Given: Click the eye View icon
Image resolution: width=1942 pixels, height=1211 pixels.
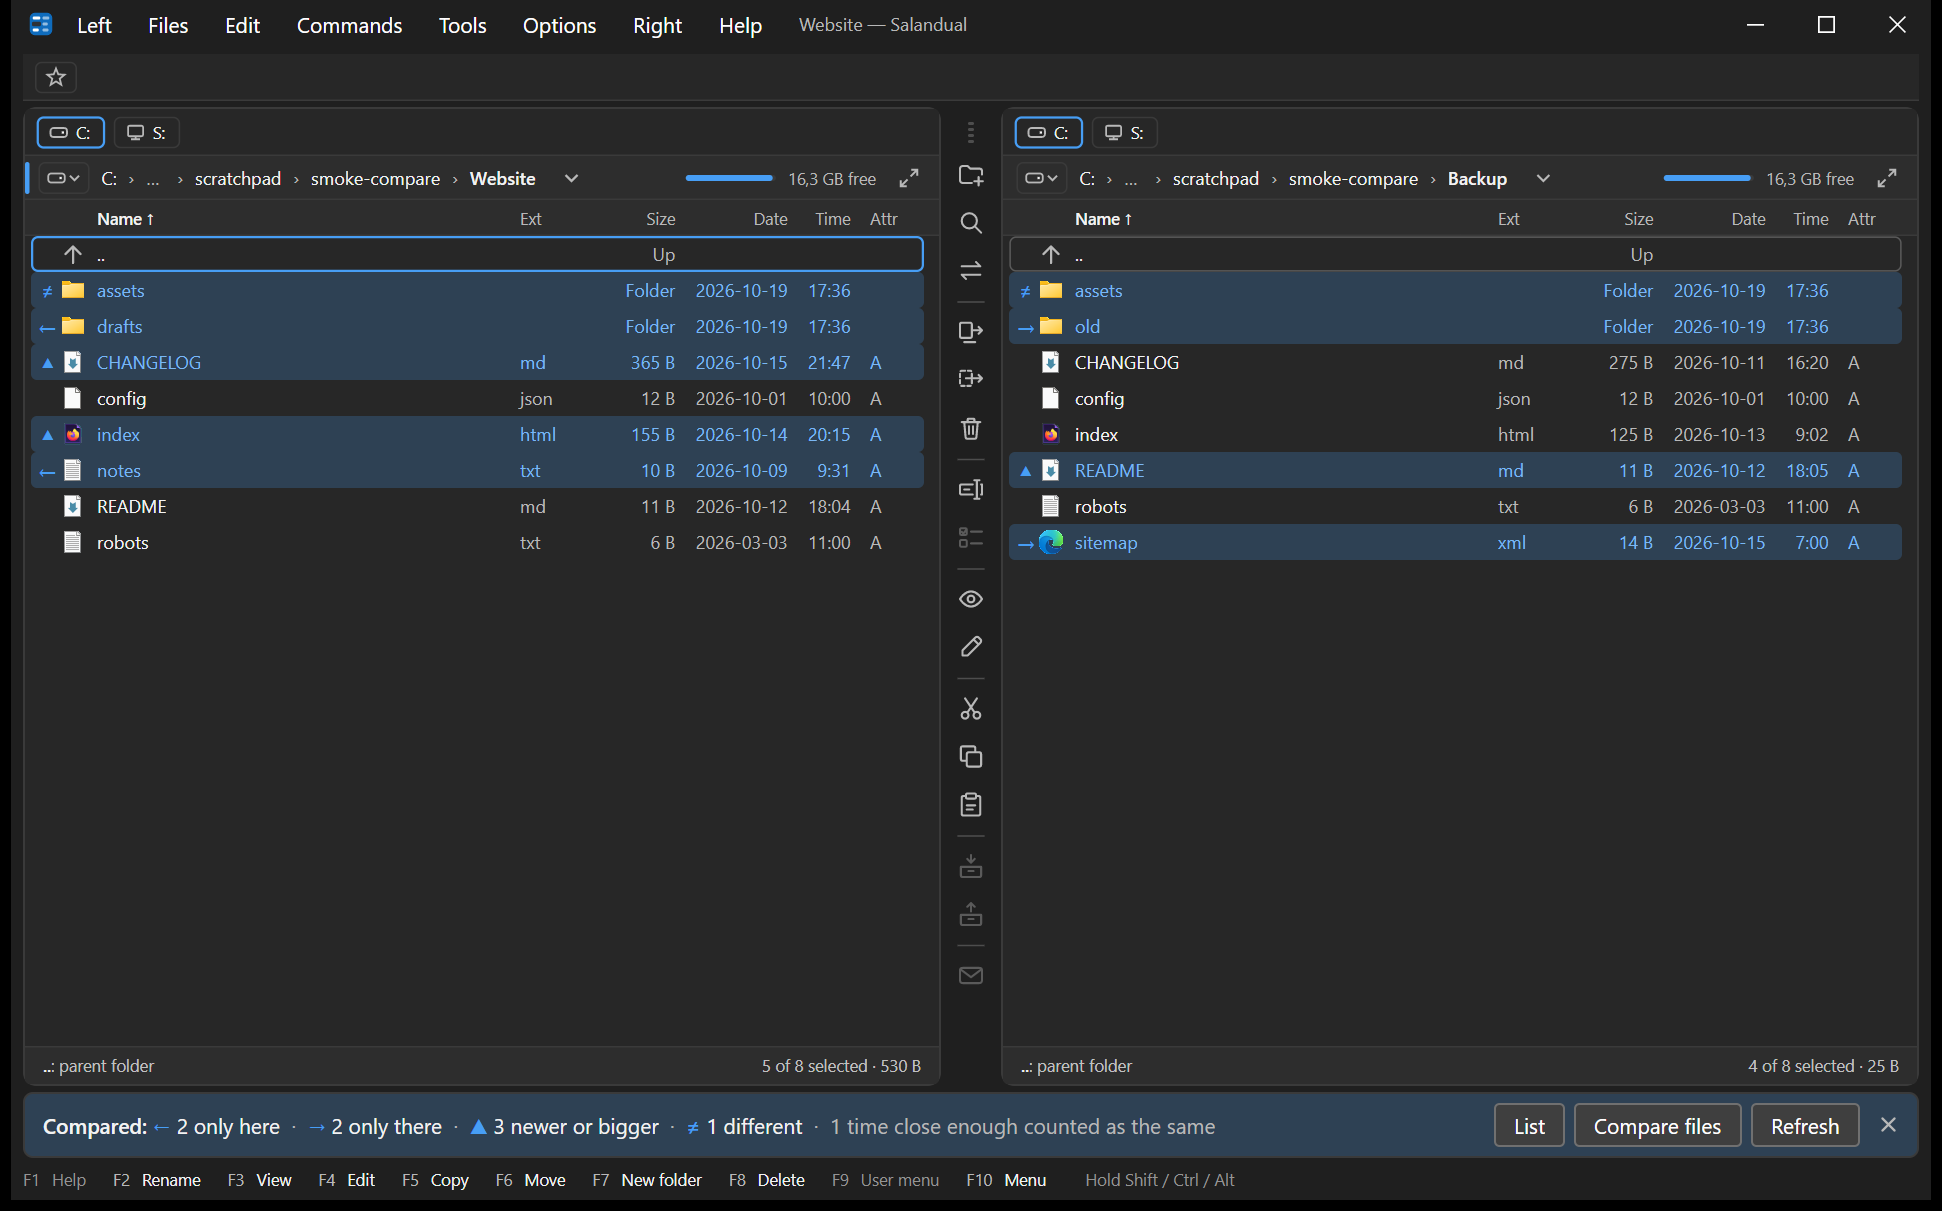Looking at the screenshot, I should click(x=971, y=599).
